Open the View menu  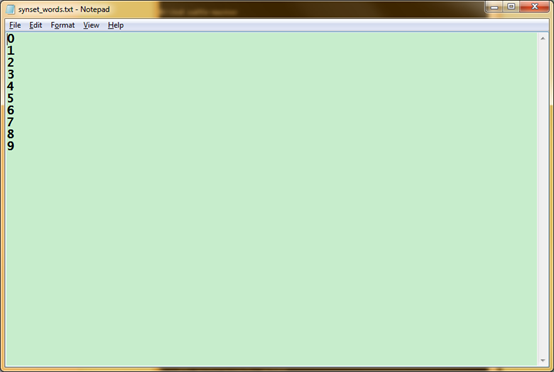(x=91, y=25)
